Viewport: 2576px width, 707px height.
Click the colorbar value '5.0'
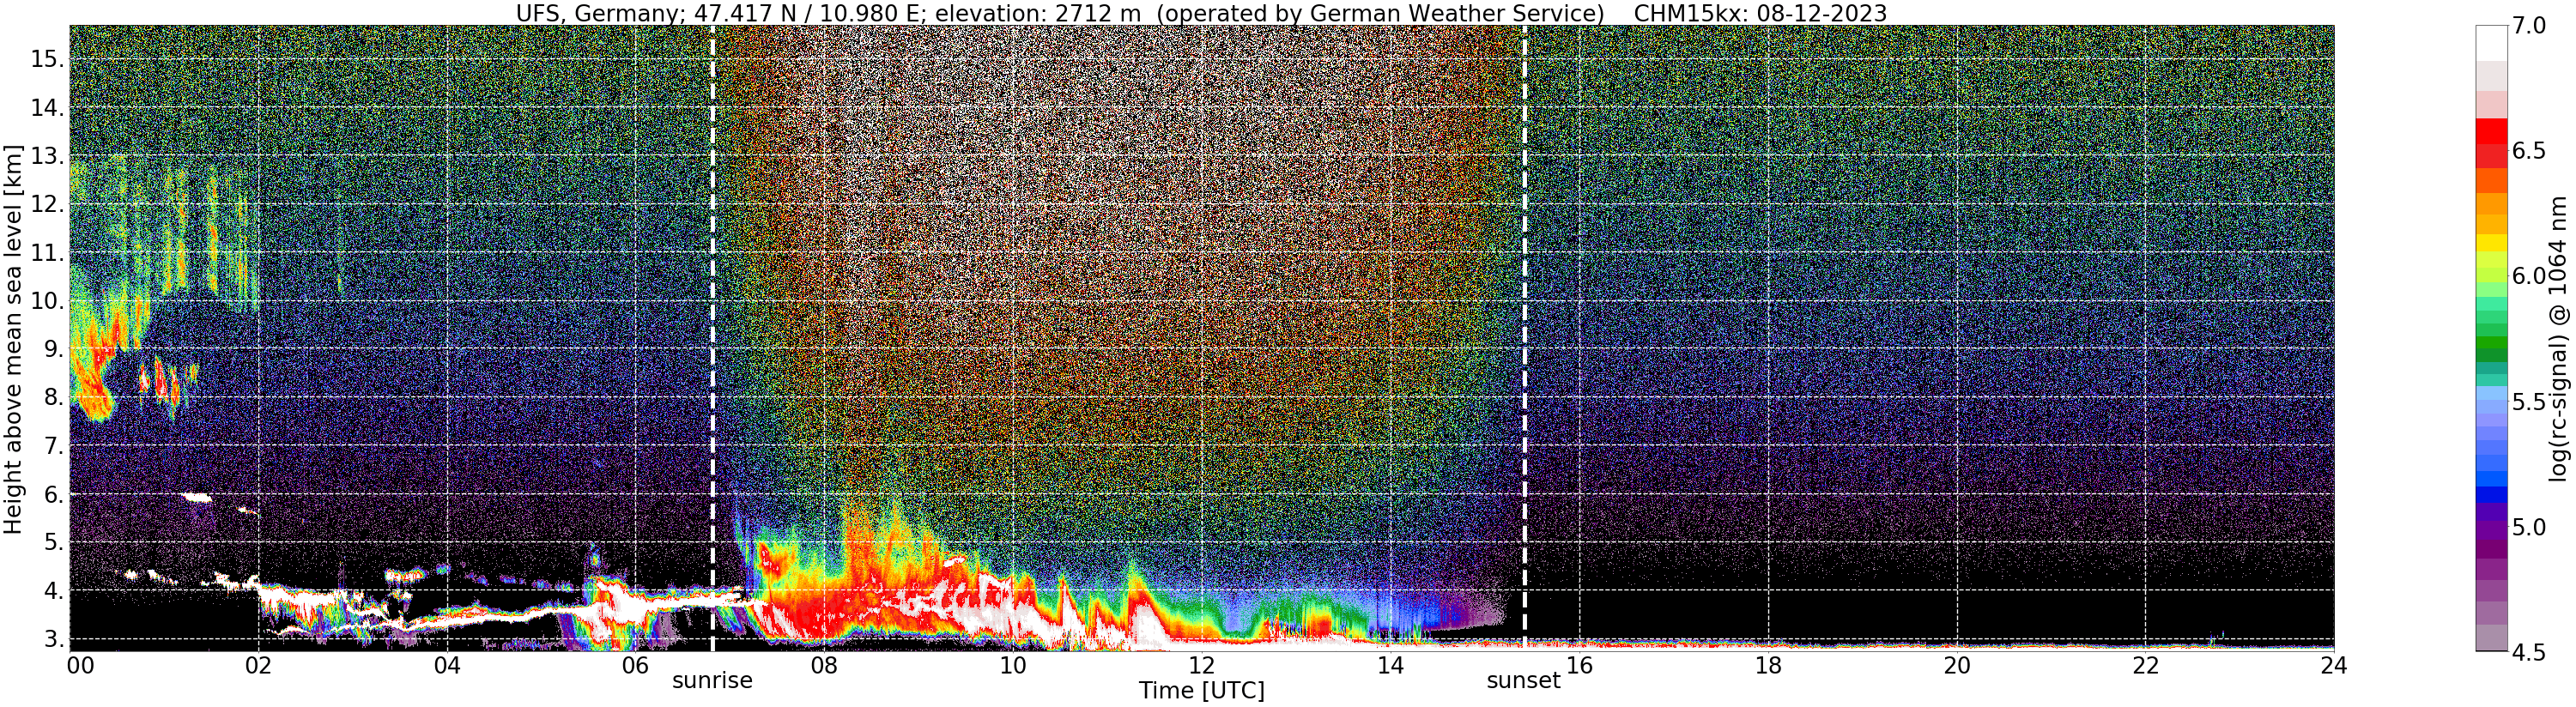(2529, 527)
